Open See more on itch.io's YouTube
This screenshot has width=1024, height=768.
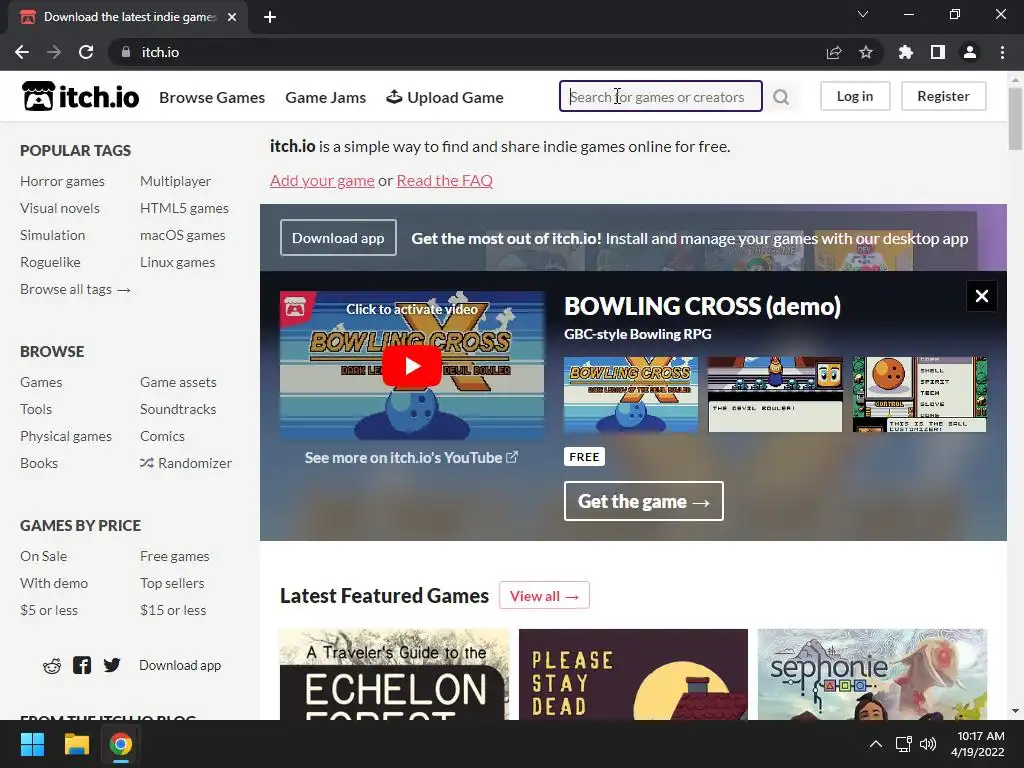point(411,458)
